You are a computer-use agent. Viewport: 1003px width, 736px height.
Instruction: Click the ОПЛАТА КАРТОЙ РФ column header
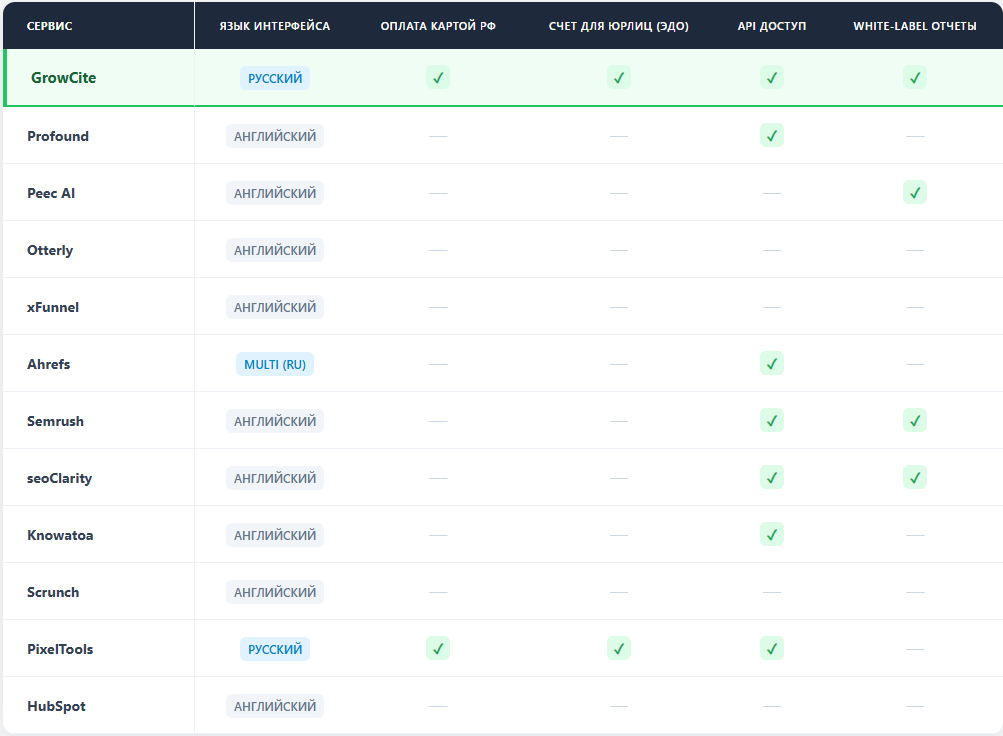coord(438,26)
